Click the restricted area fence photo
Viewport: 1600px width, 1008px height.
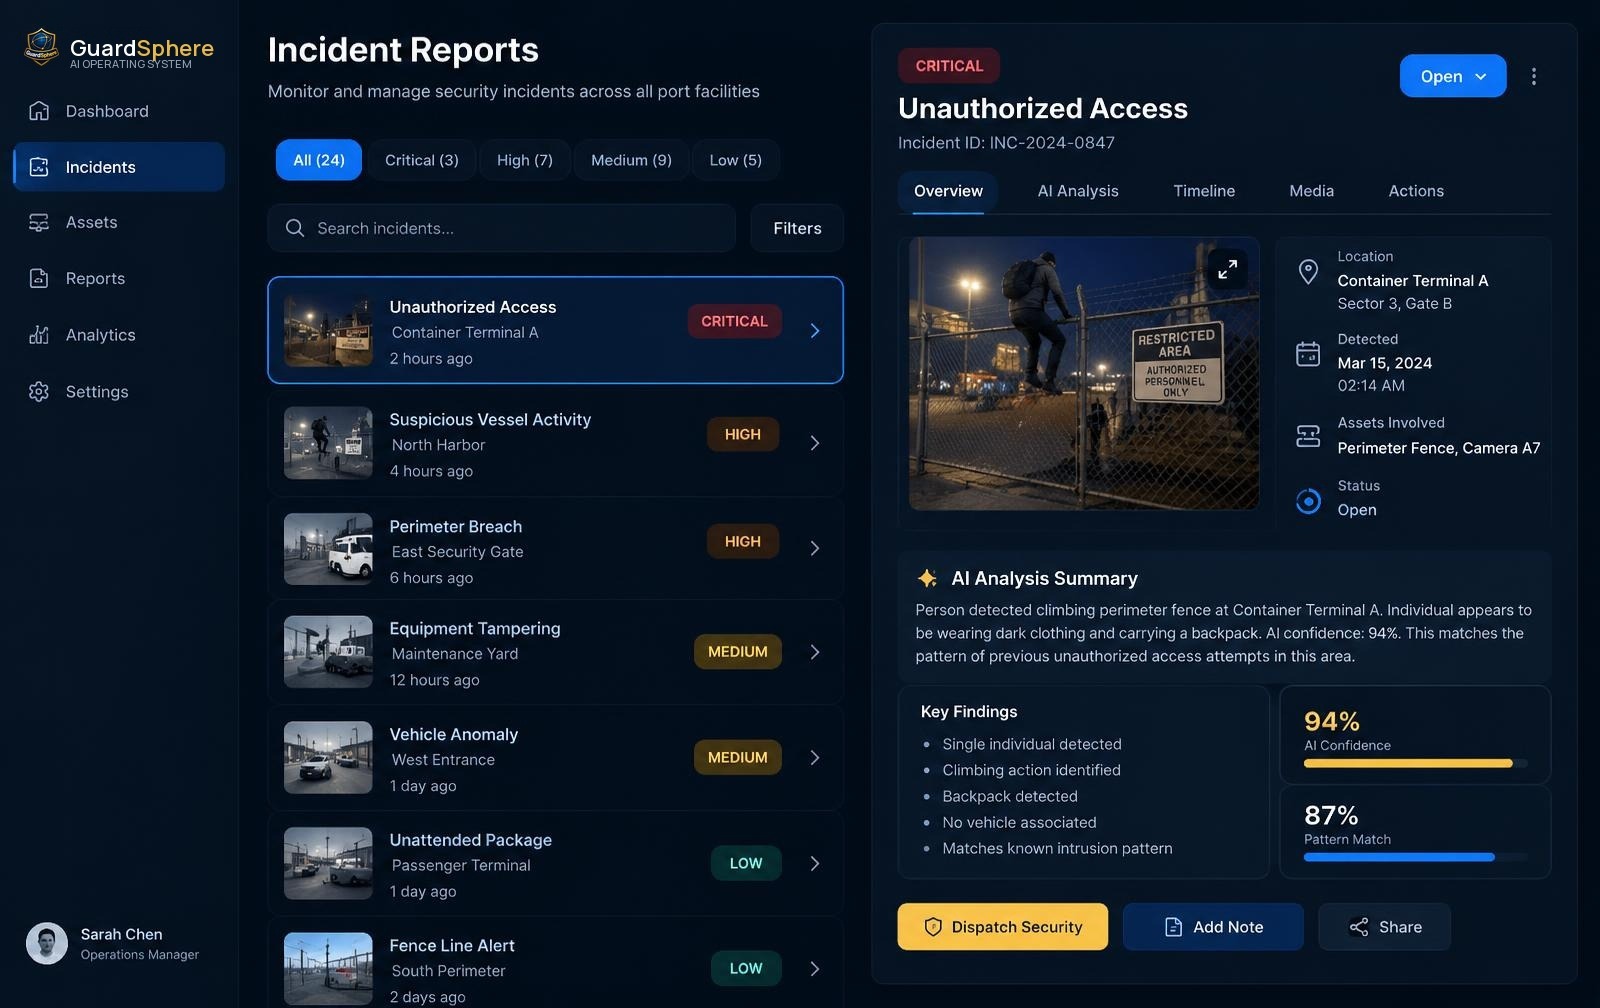pos(1084,373)
